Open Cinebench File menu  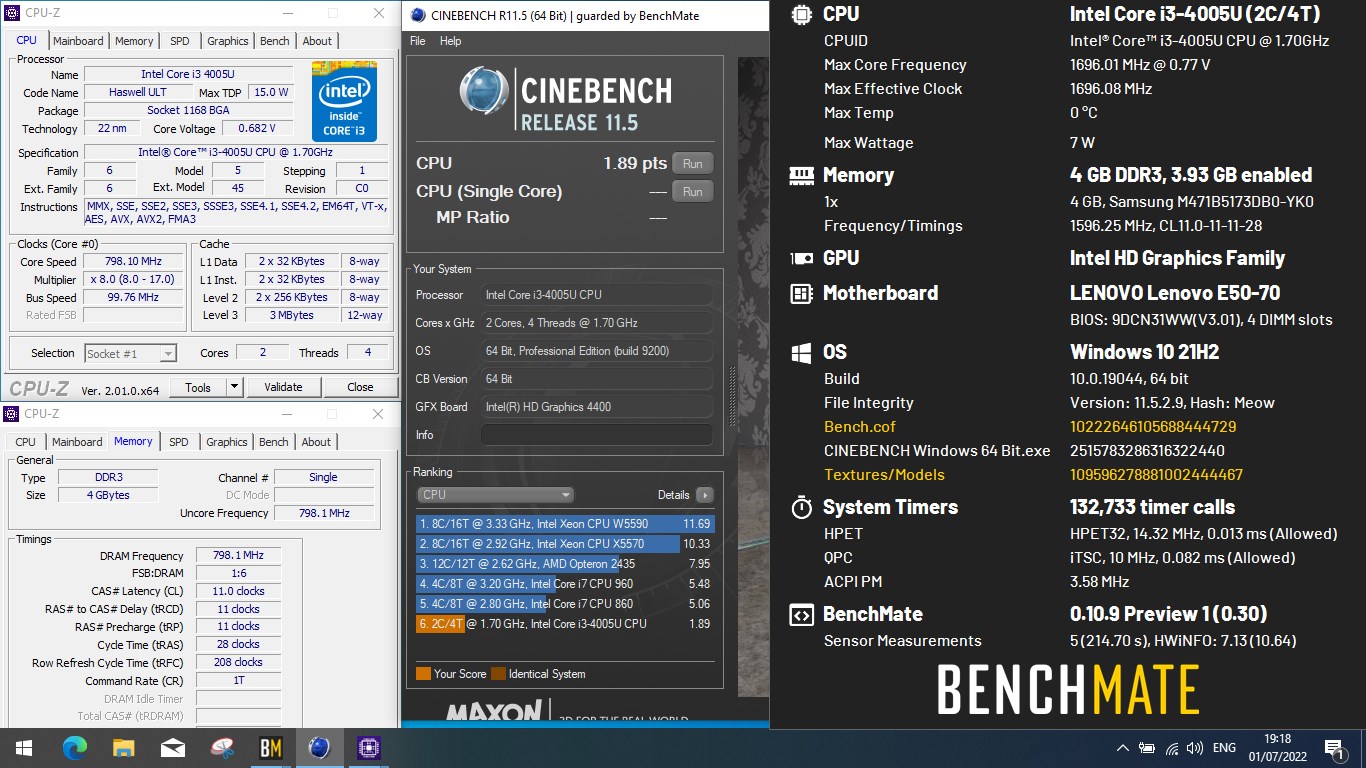coord(418,41)
